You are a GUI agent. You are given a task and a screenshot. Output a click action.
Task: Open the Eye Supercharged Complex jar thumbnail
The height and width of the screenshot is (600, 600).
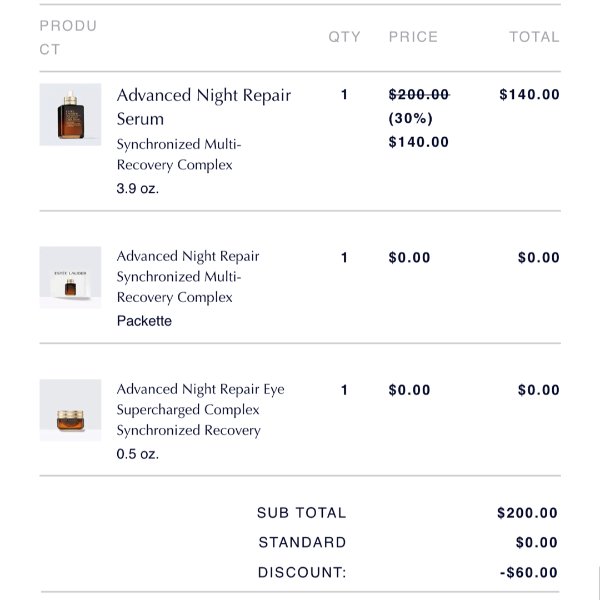pos(70,410)
